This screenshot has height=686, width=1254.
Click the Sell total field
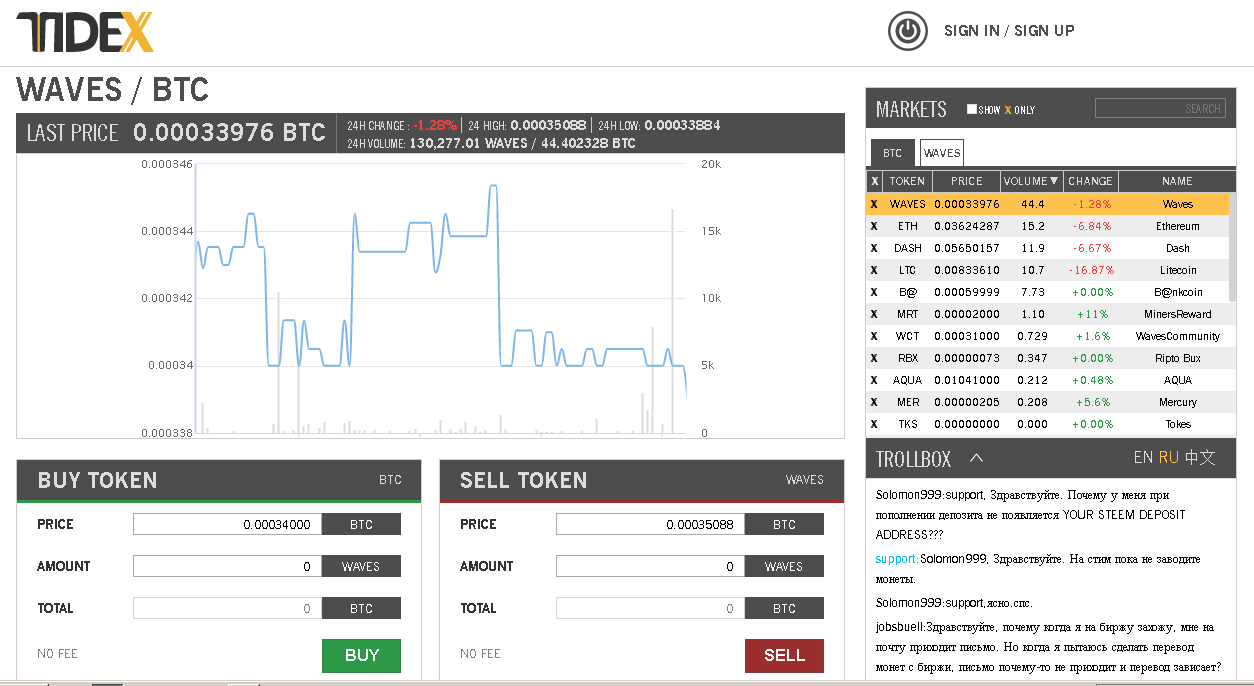click(x=650, y=608)
